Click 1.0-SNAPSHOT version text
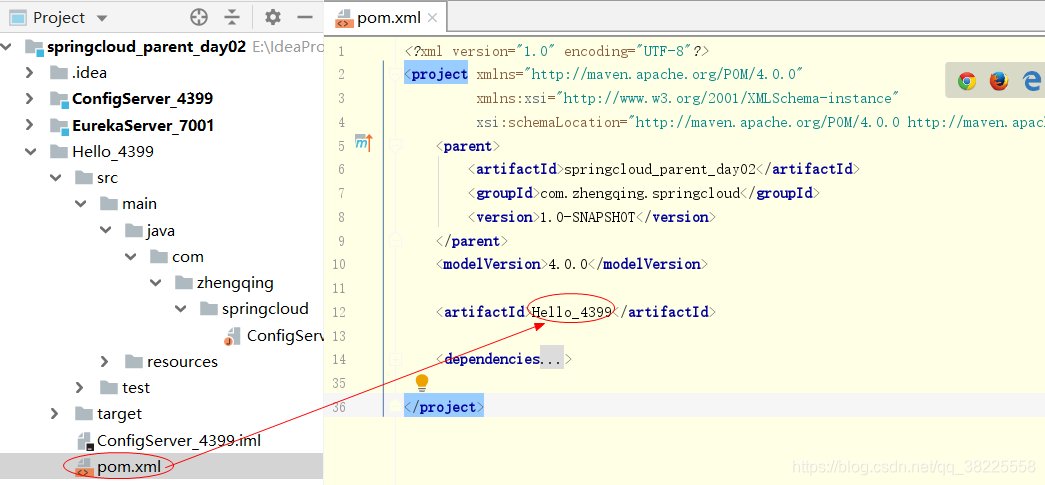The image size is (1045, 485). [586, 217]
